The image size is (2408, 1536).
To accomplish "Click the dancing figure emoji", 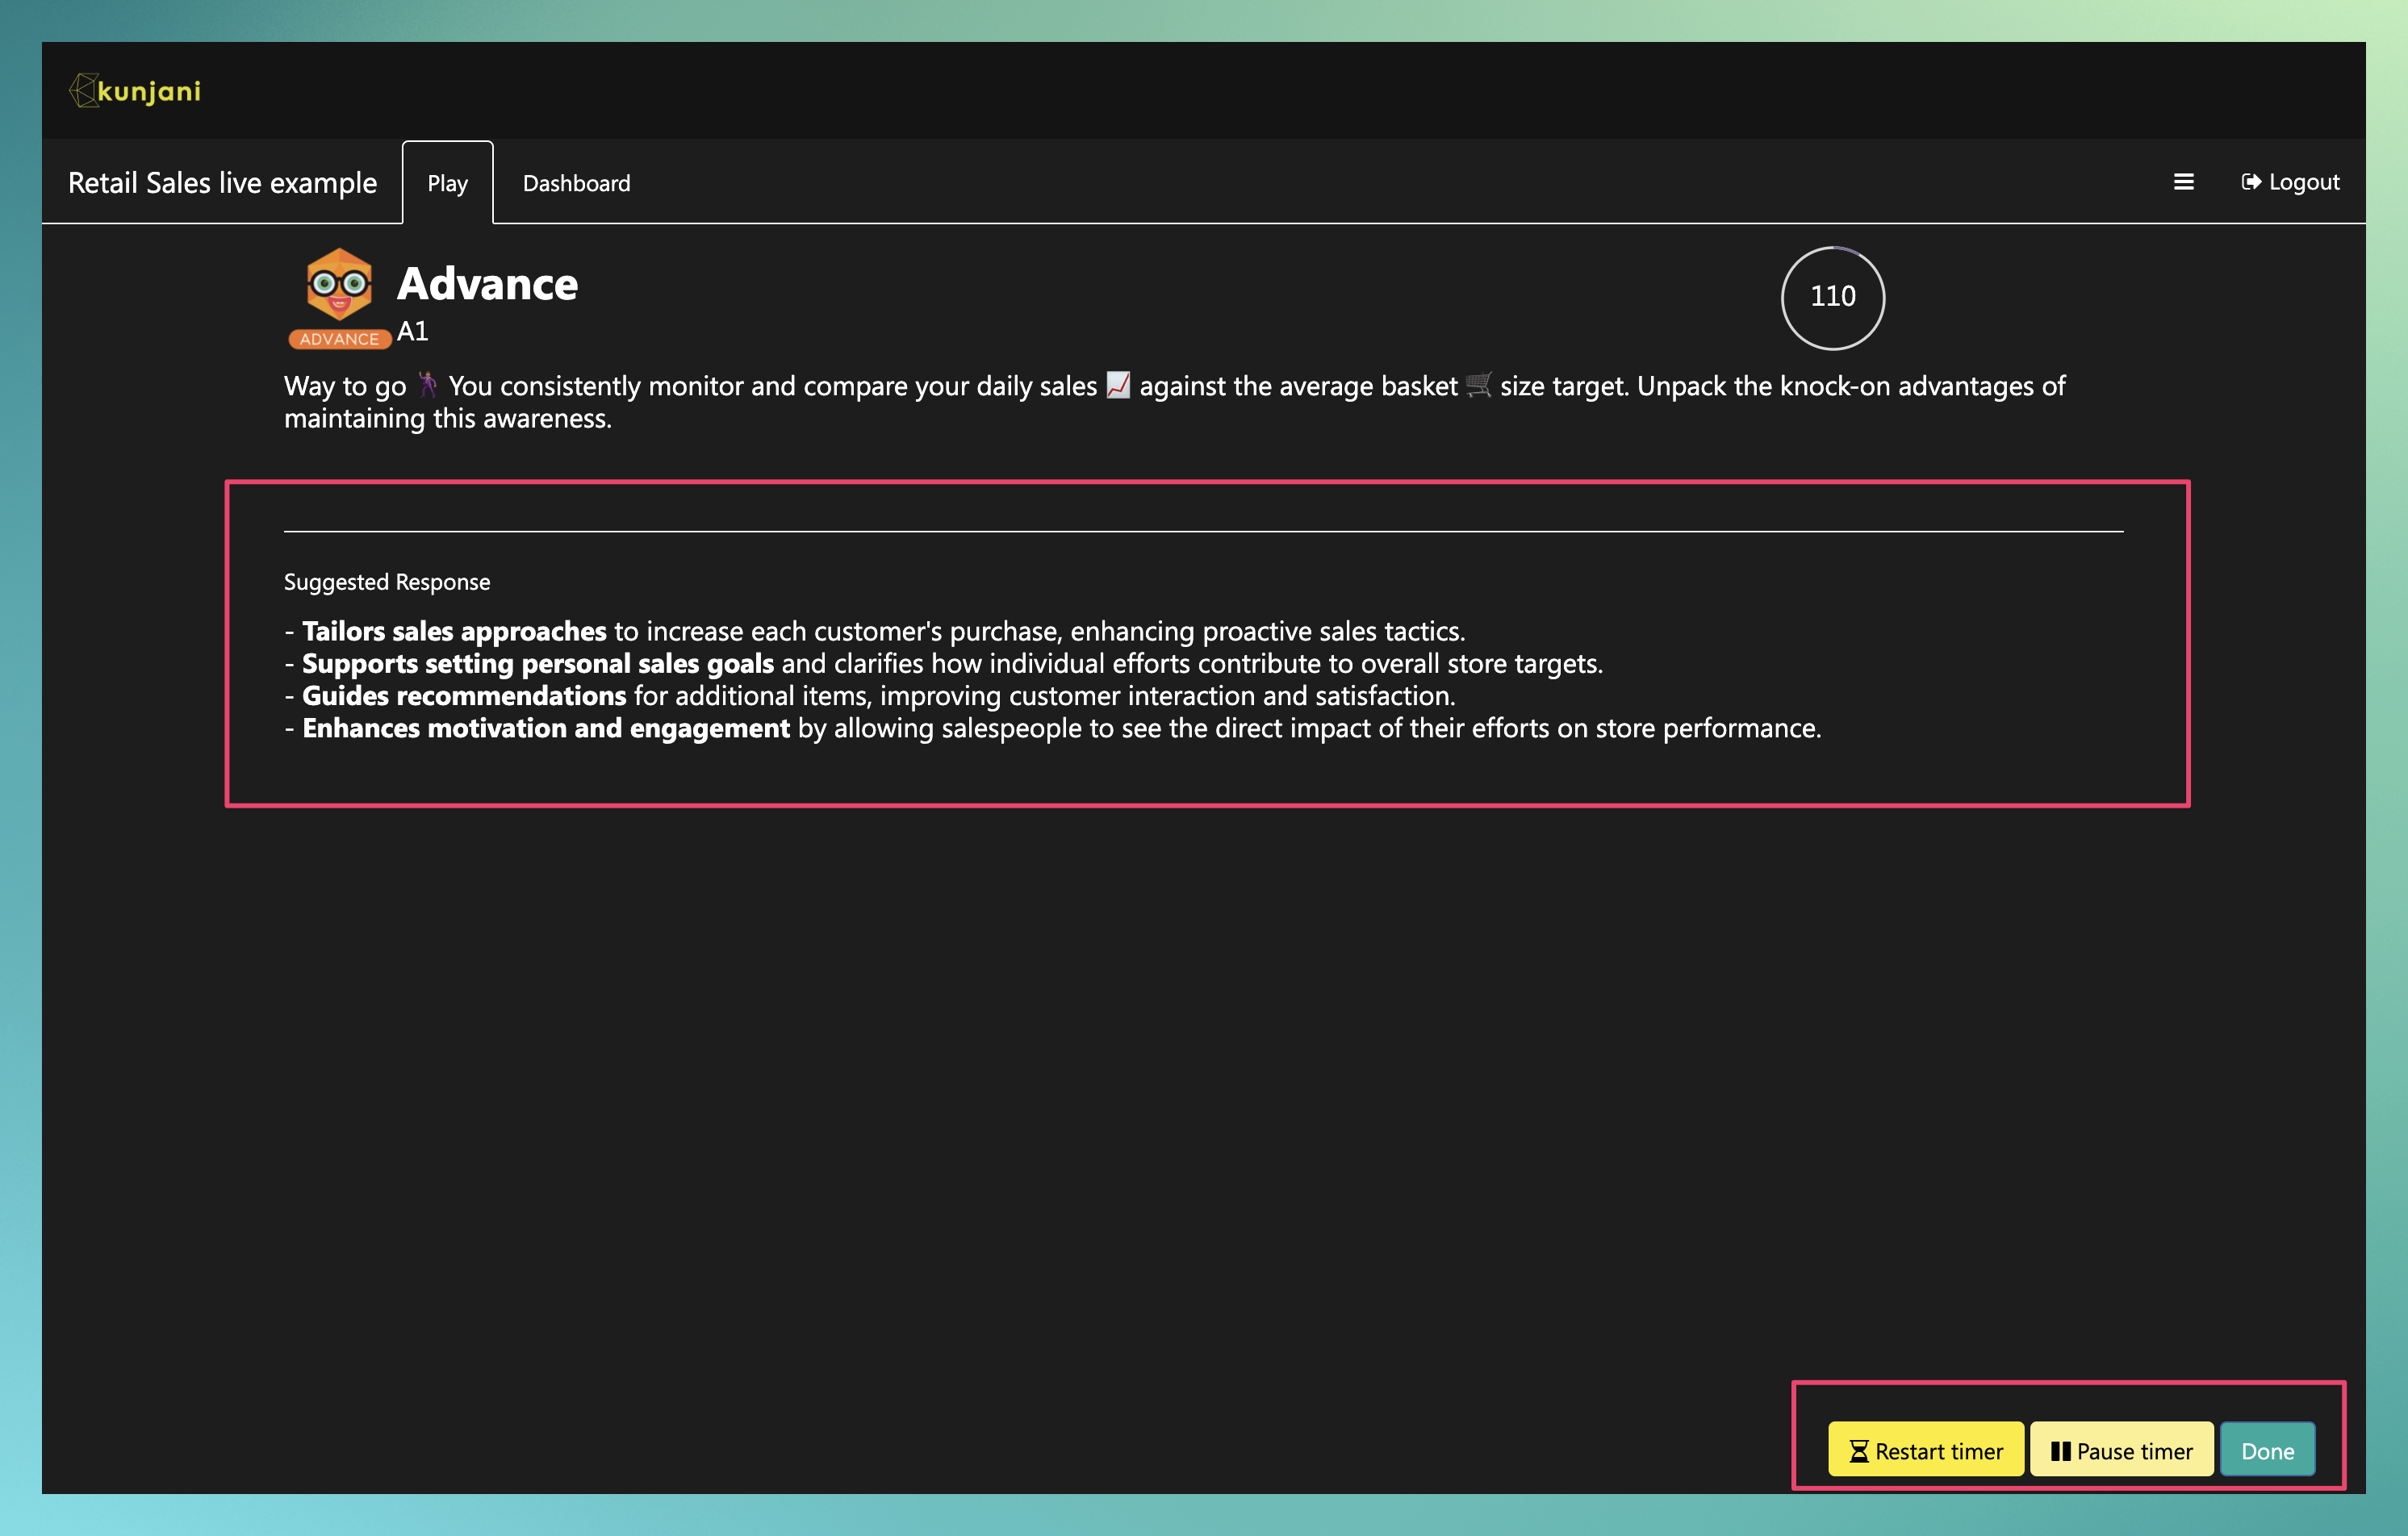I will pyautogui.click(x=427, y=385).
